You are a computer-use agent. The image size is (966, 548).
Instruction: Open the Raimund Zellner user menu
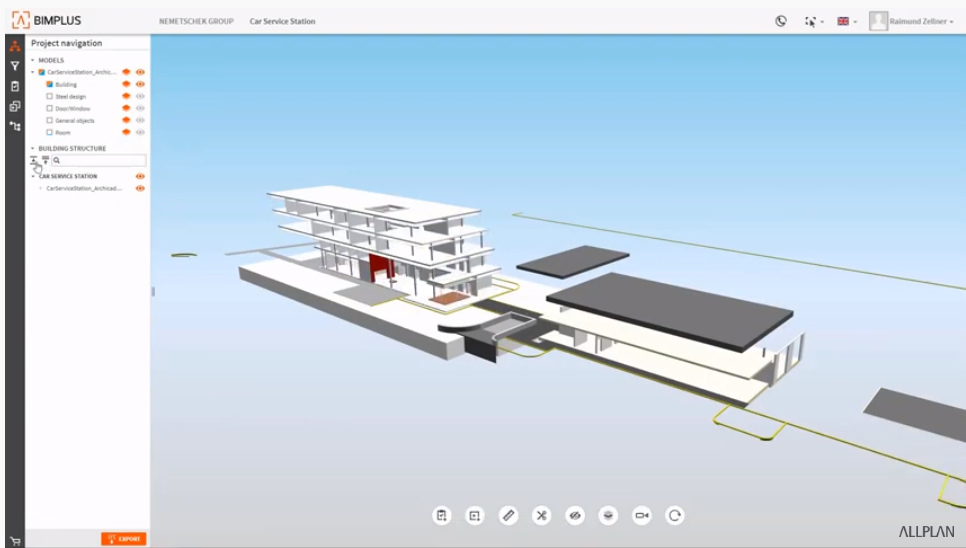(x=911, y=21)
